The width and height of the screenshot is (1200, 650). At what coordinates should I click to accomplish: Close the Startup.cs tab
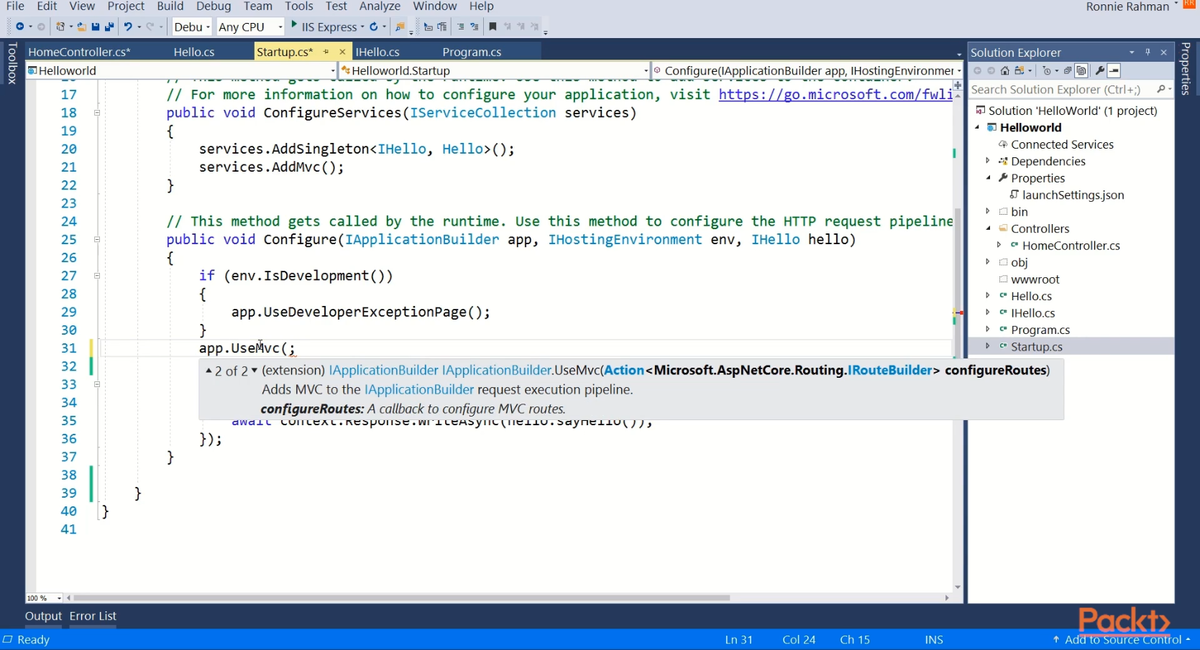(342, 52)
